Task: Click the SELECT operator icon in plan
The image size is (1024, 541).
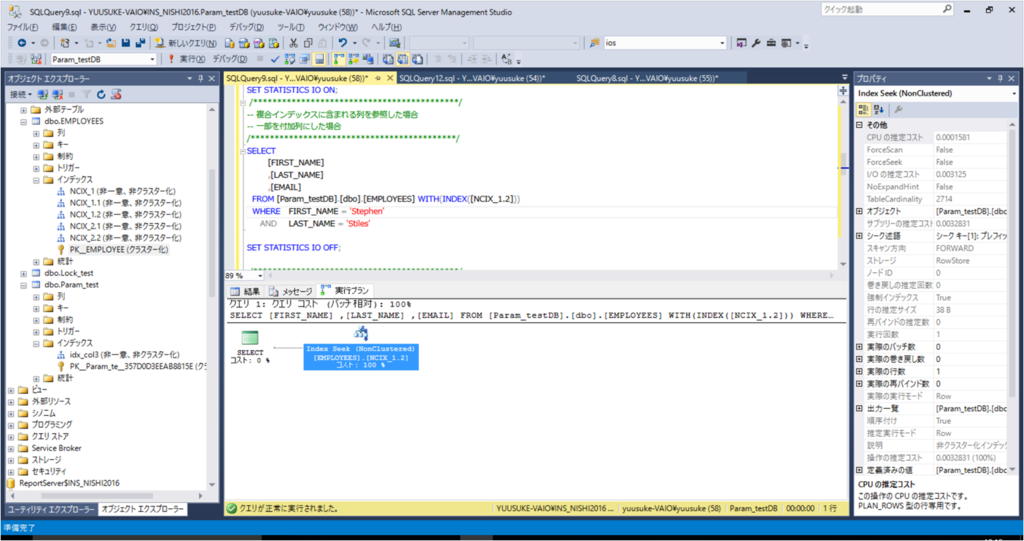Action: (249, 338)
